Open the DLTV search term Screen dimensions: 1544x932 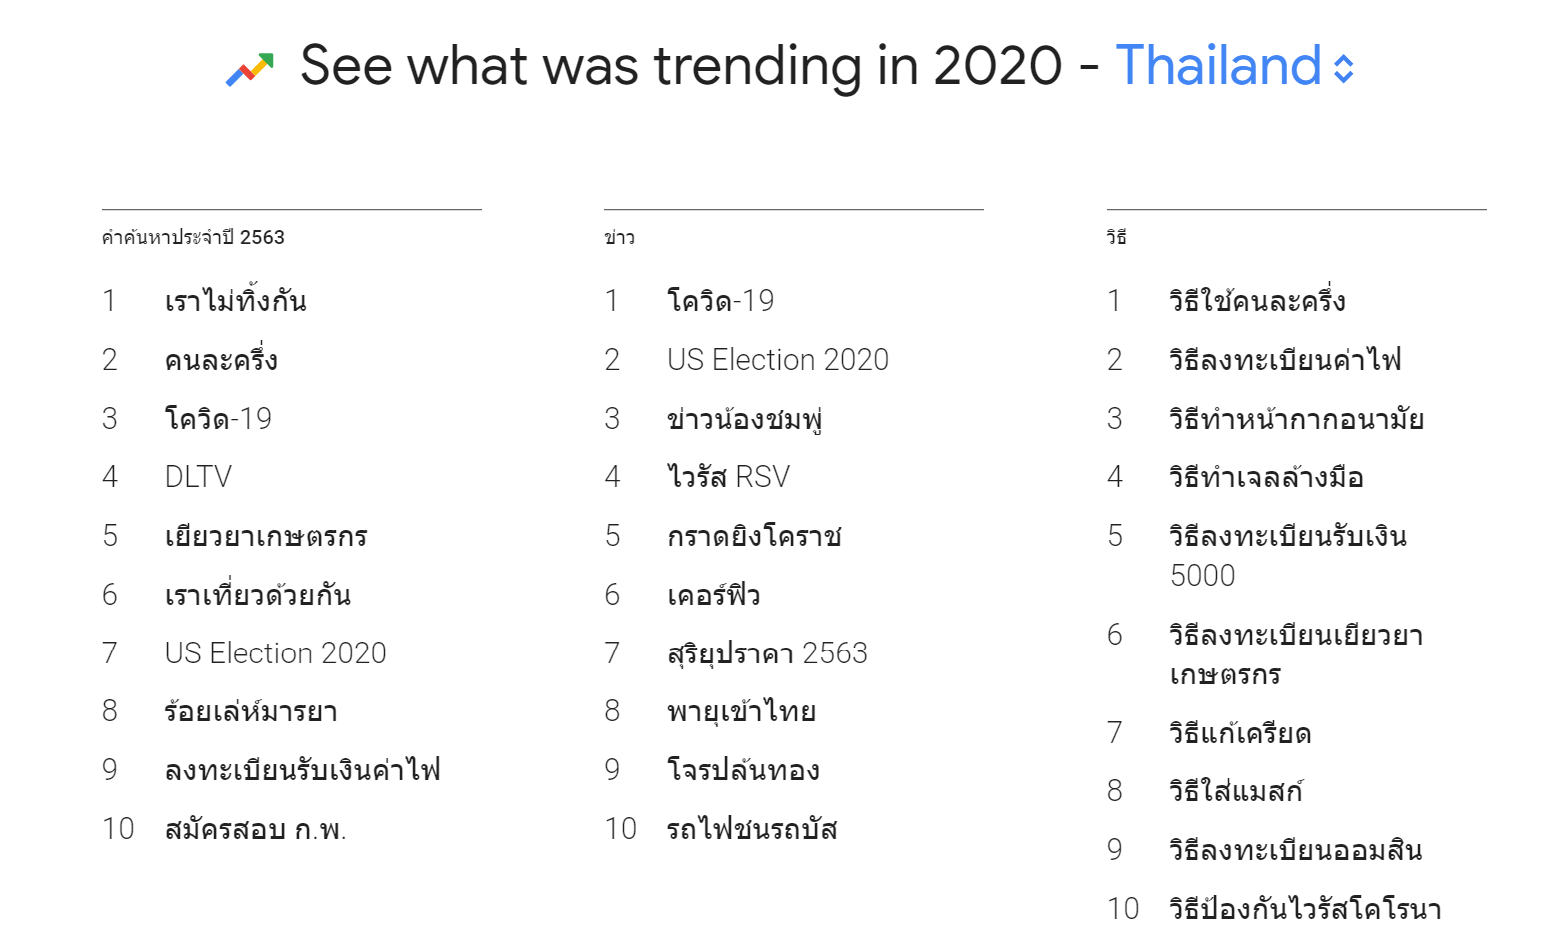click(x=198, y=477)
